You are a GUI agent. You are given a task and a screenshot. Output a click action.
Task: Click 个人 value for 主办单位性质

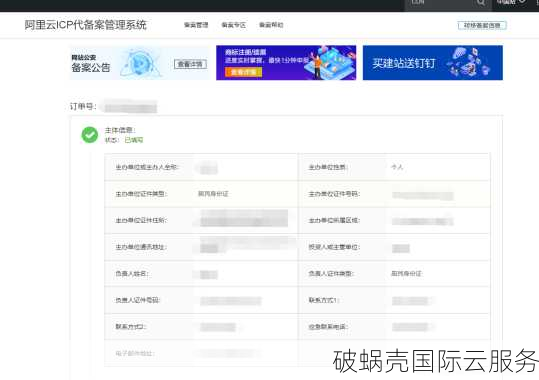point(397,167)
